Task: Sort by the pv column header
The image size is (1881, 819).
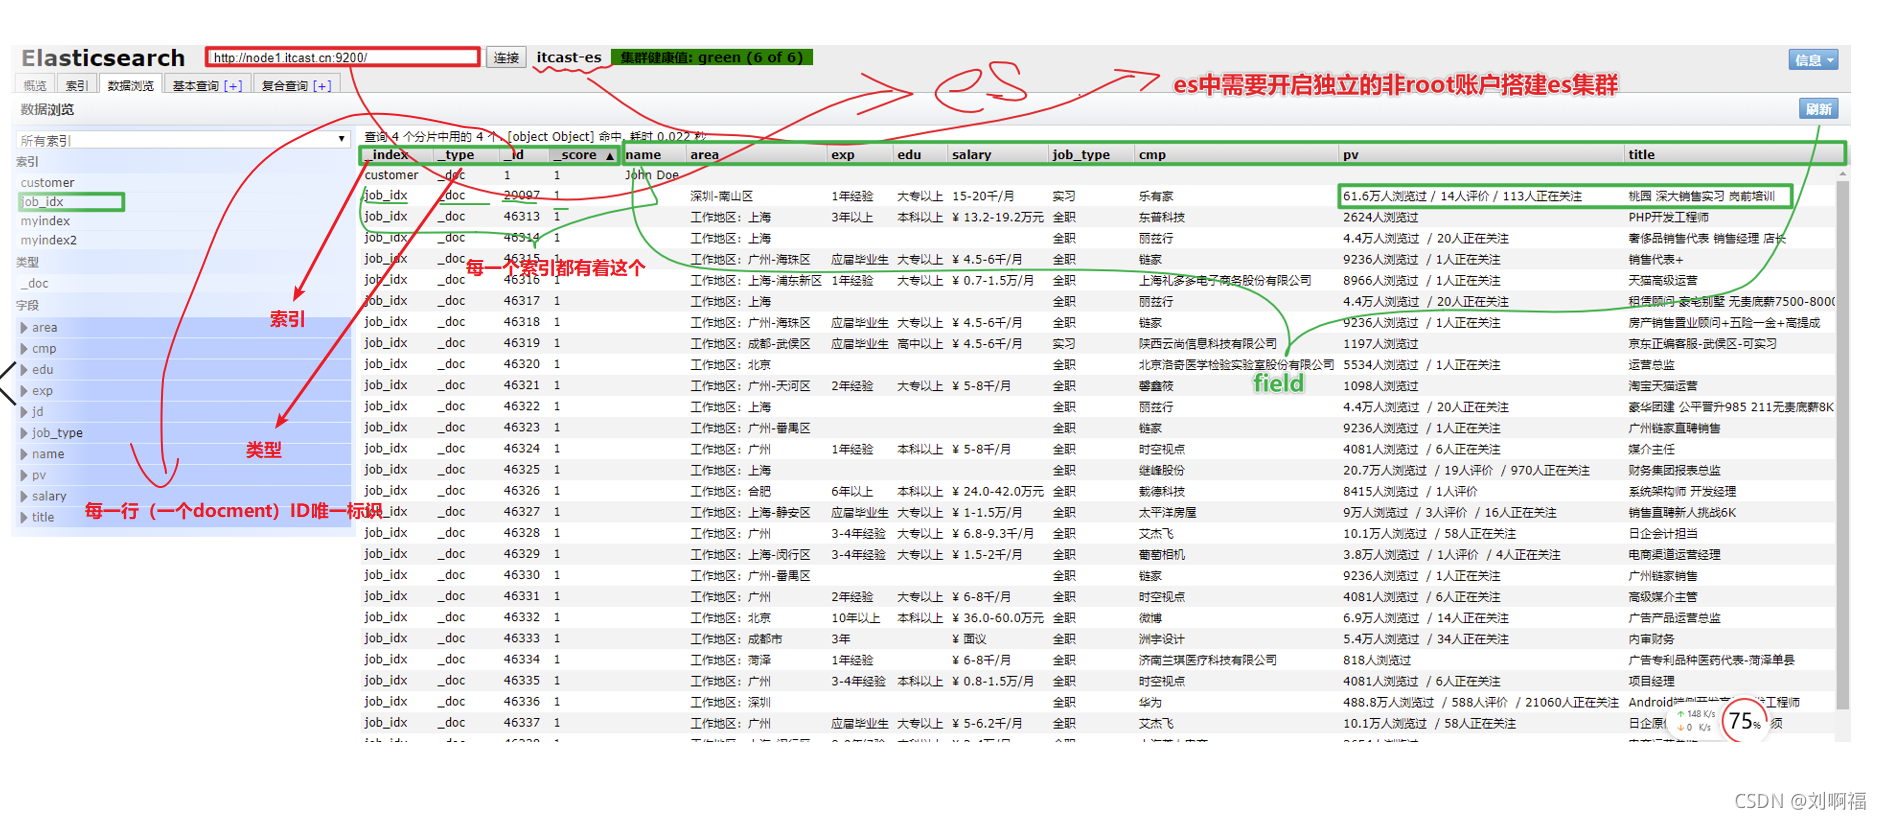Action: coord(1481,155)
